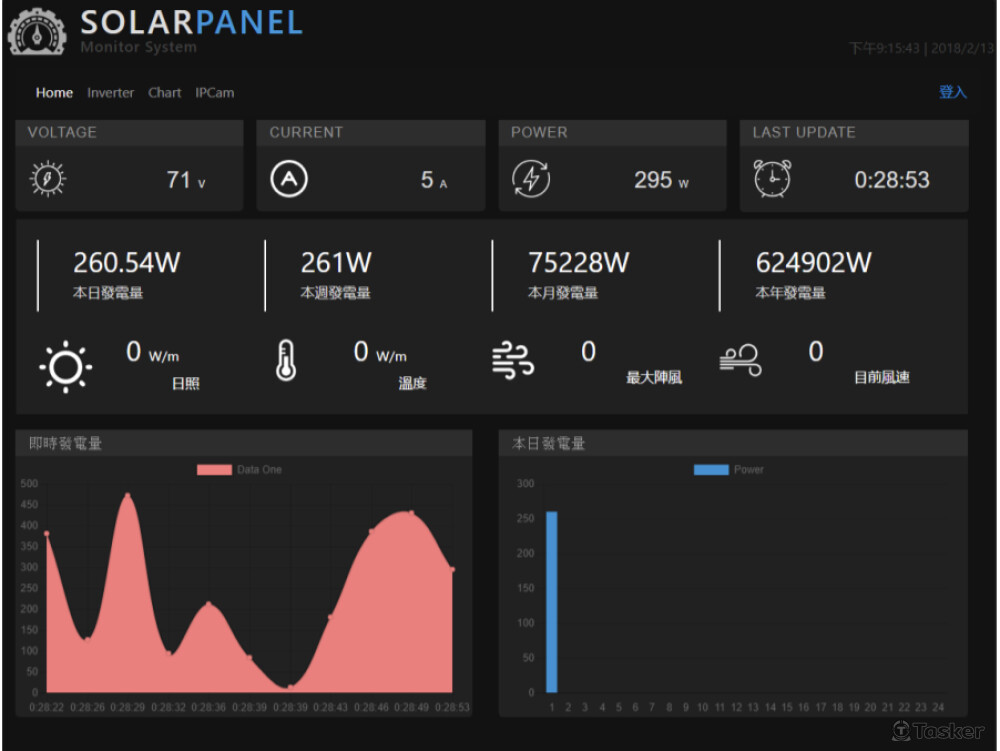Screen dimensions: 1000x751
Task: Go to the Chart page
Action: pyautogui.click(x=165, y=93)
